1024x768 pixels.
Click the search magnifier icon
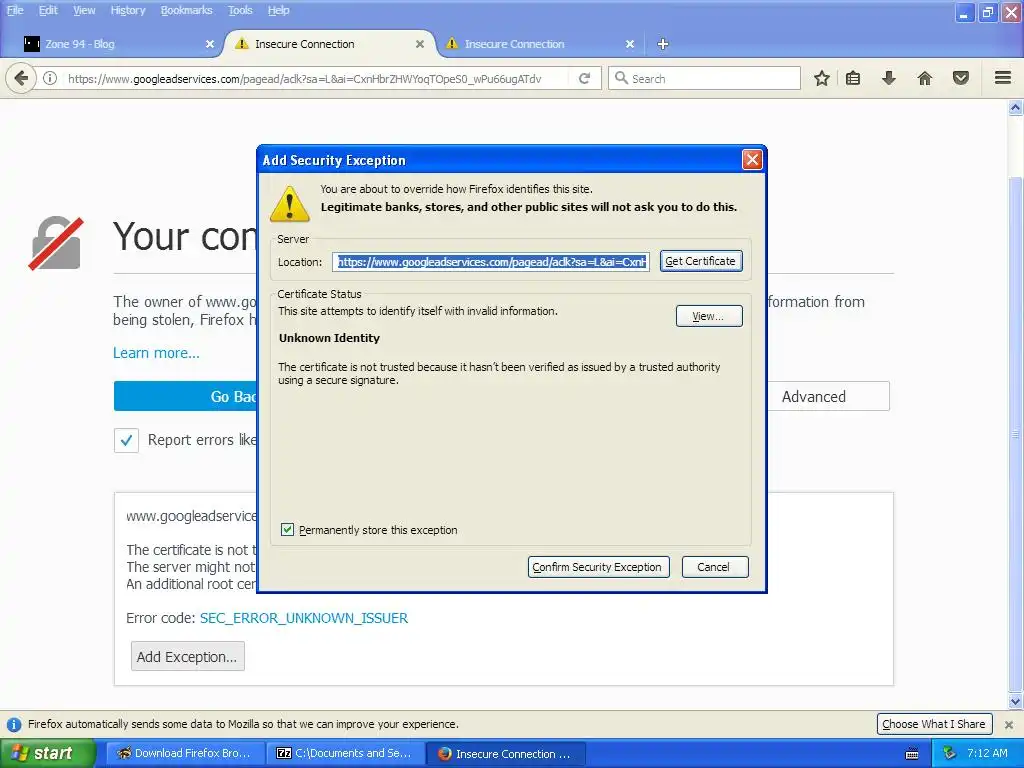pyautogui.click(x=621, y=78)
